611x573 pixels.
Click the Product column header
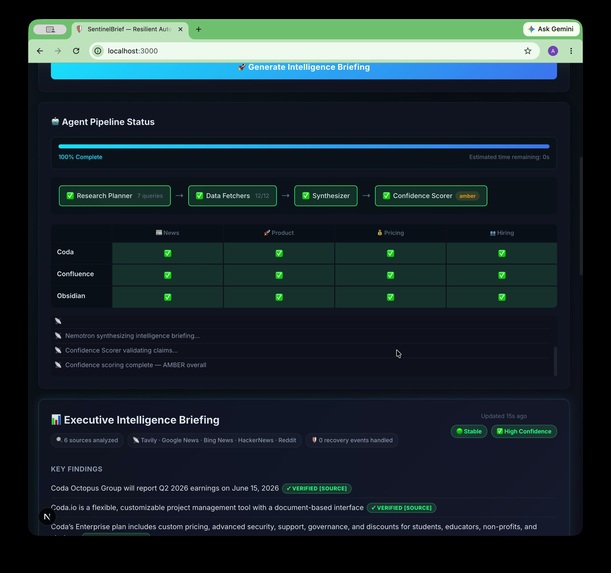[279, 233]
